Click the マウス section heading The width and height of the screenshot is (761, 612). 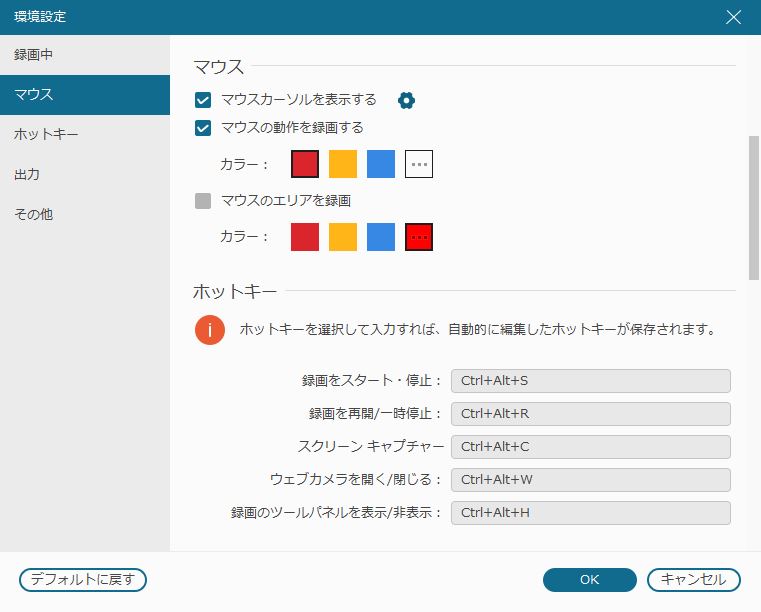(x=218, y=66)
